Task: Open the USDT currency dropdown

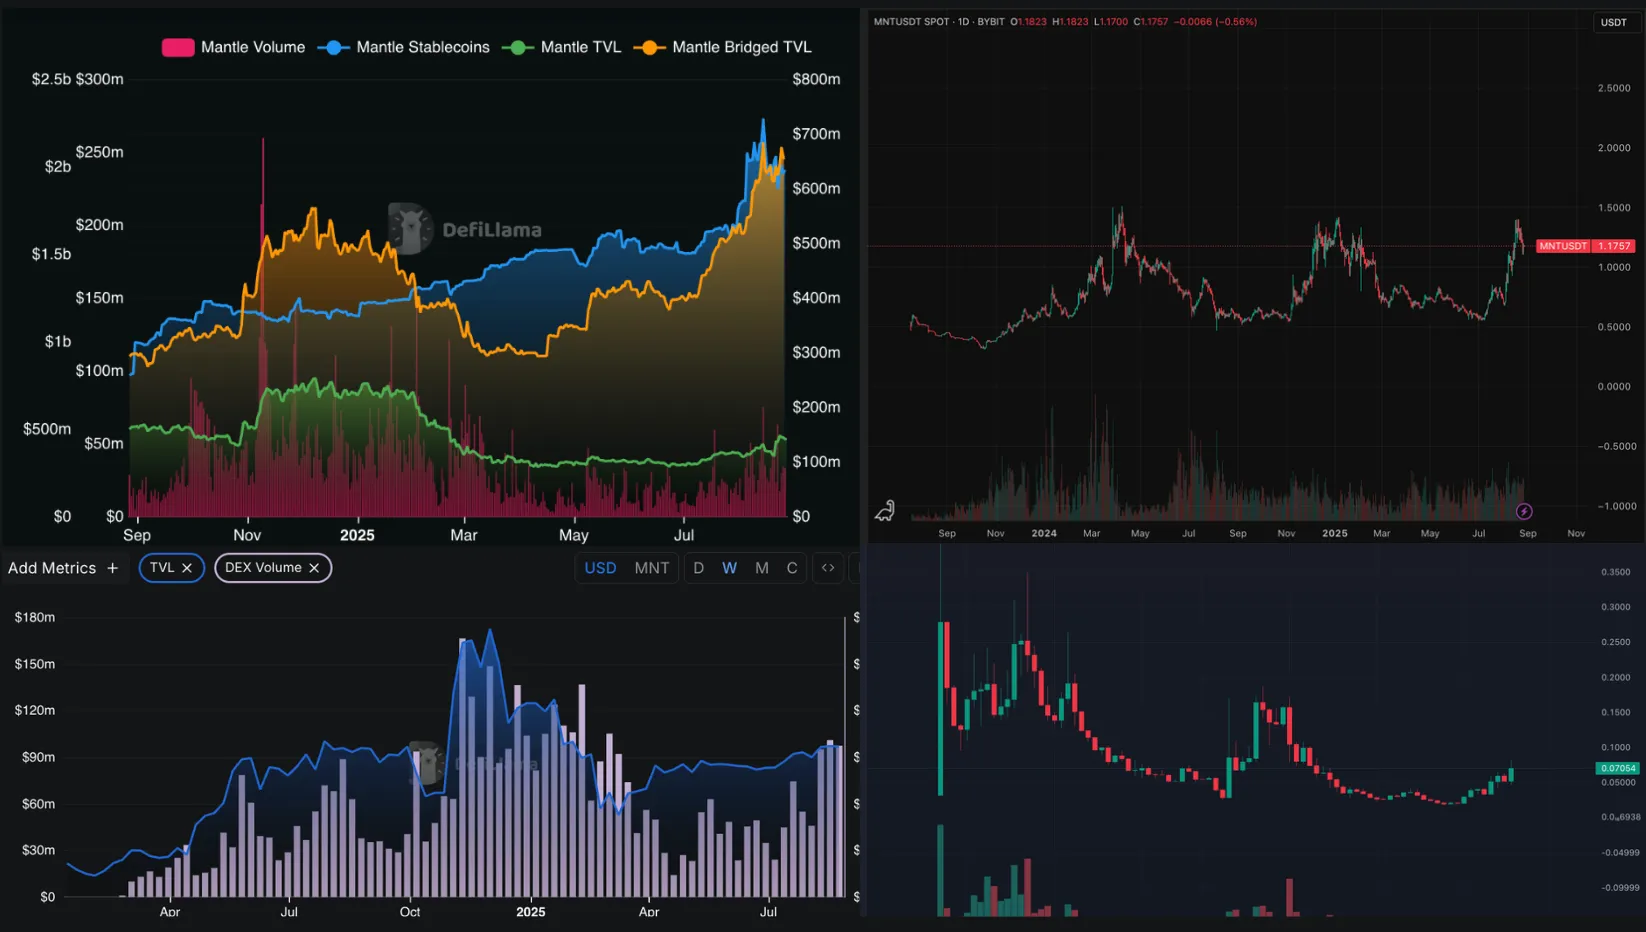Action: click(x=1613, y=22)
